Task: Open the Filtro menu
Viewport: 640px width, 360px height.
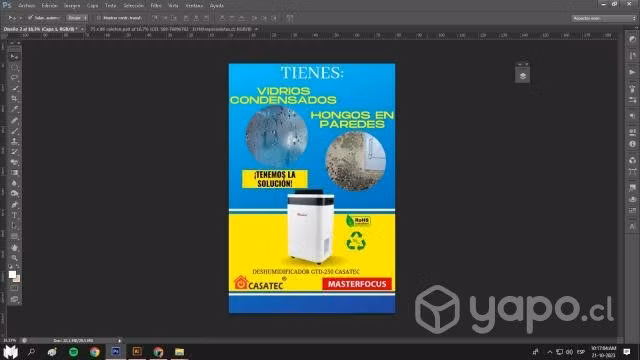Action: tap(156, 6)
